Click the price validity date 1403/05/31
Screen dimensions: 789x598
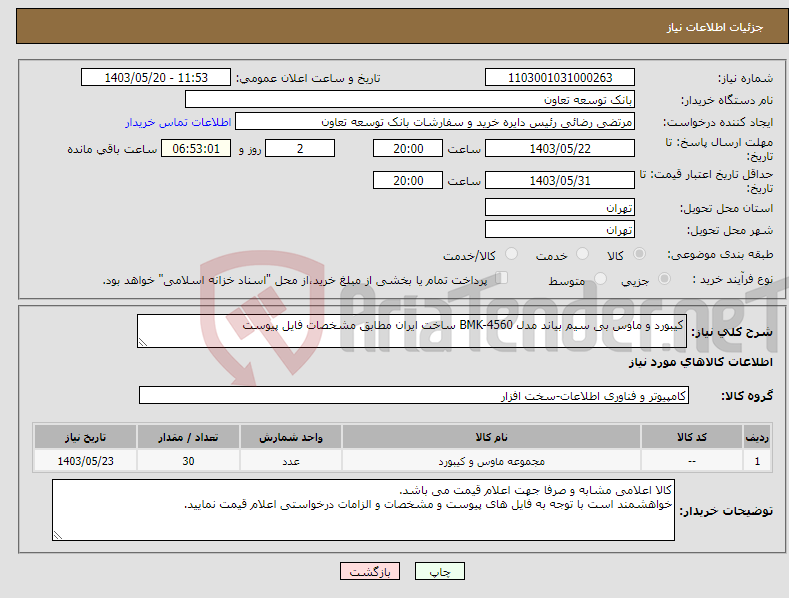[560, 180]
